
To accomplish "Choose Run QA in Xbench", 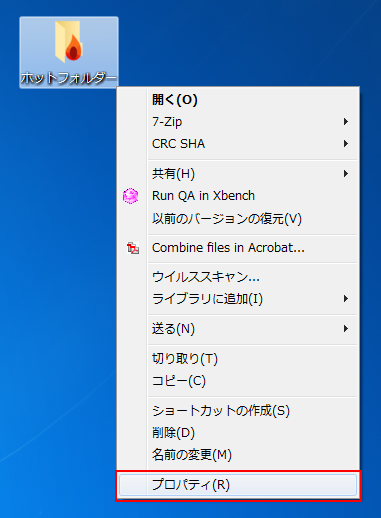I will pos(238,196).
